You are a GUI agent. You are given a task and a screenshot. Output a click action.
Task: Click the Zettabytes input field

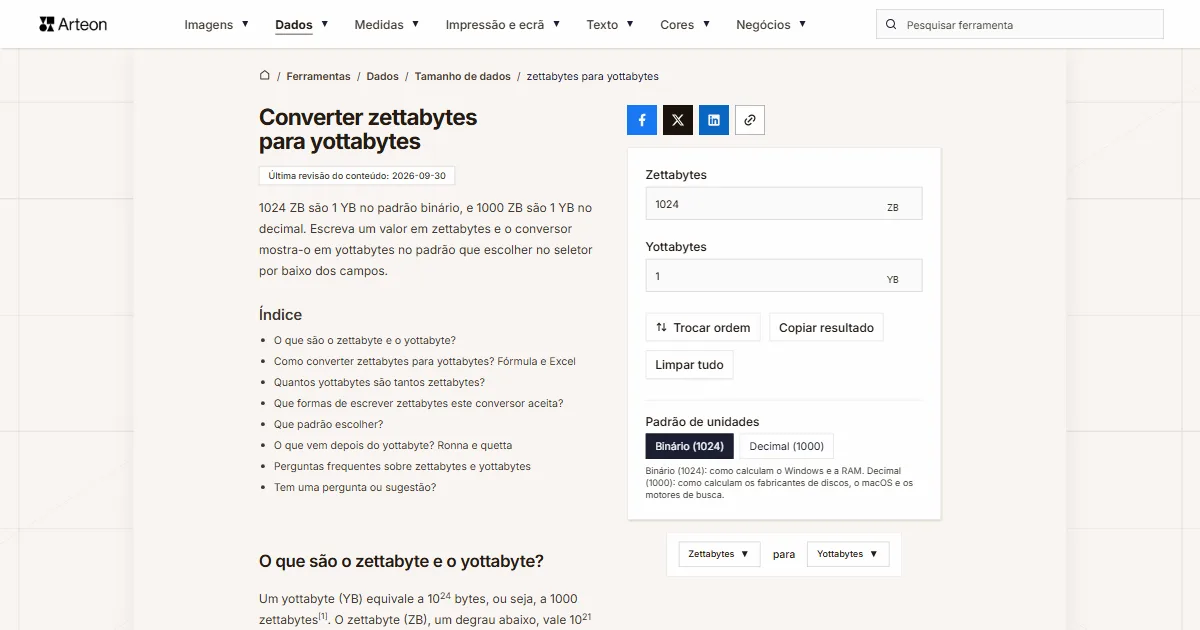point(784,204)
